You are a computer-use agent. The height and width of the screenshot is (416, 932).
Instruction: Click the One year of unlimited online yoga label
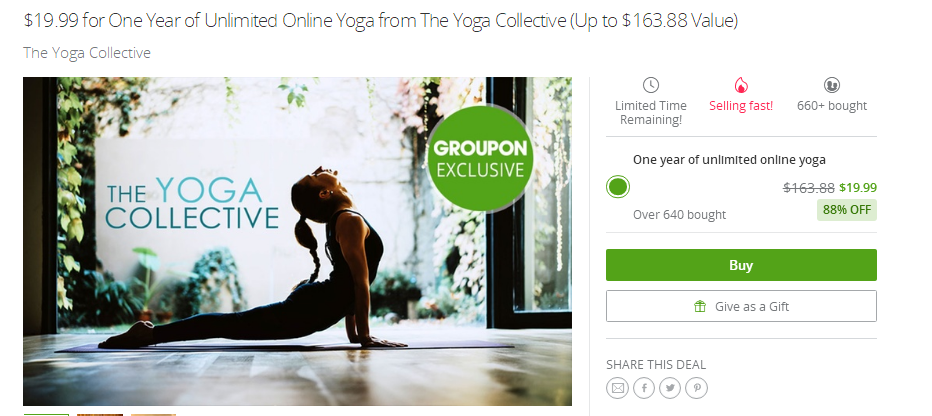(729, 160)
